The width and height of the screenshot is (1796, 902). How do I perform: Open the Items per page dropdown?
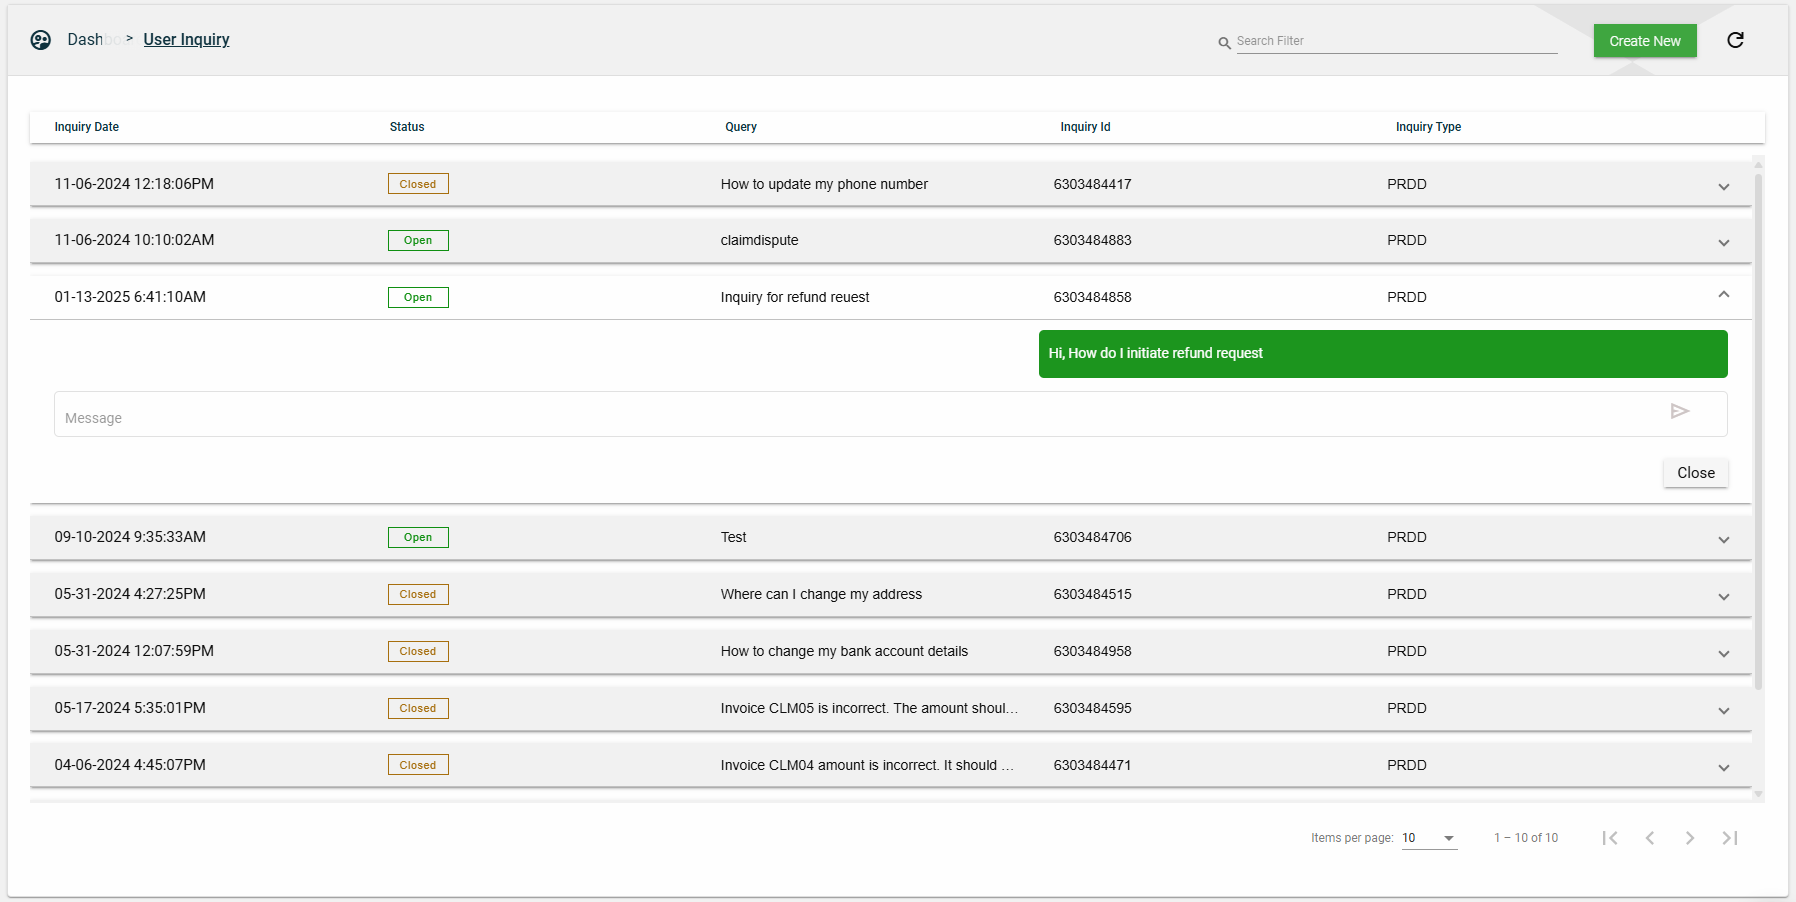(x=1429, y=838)
